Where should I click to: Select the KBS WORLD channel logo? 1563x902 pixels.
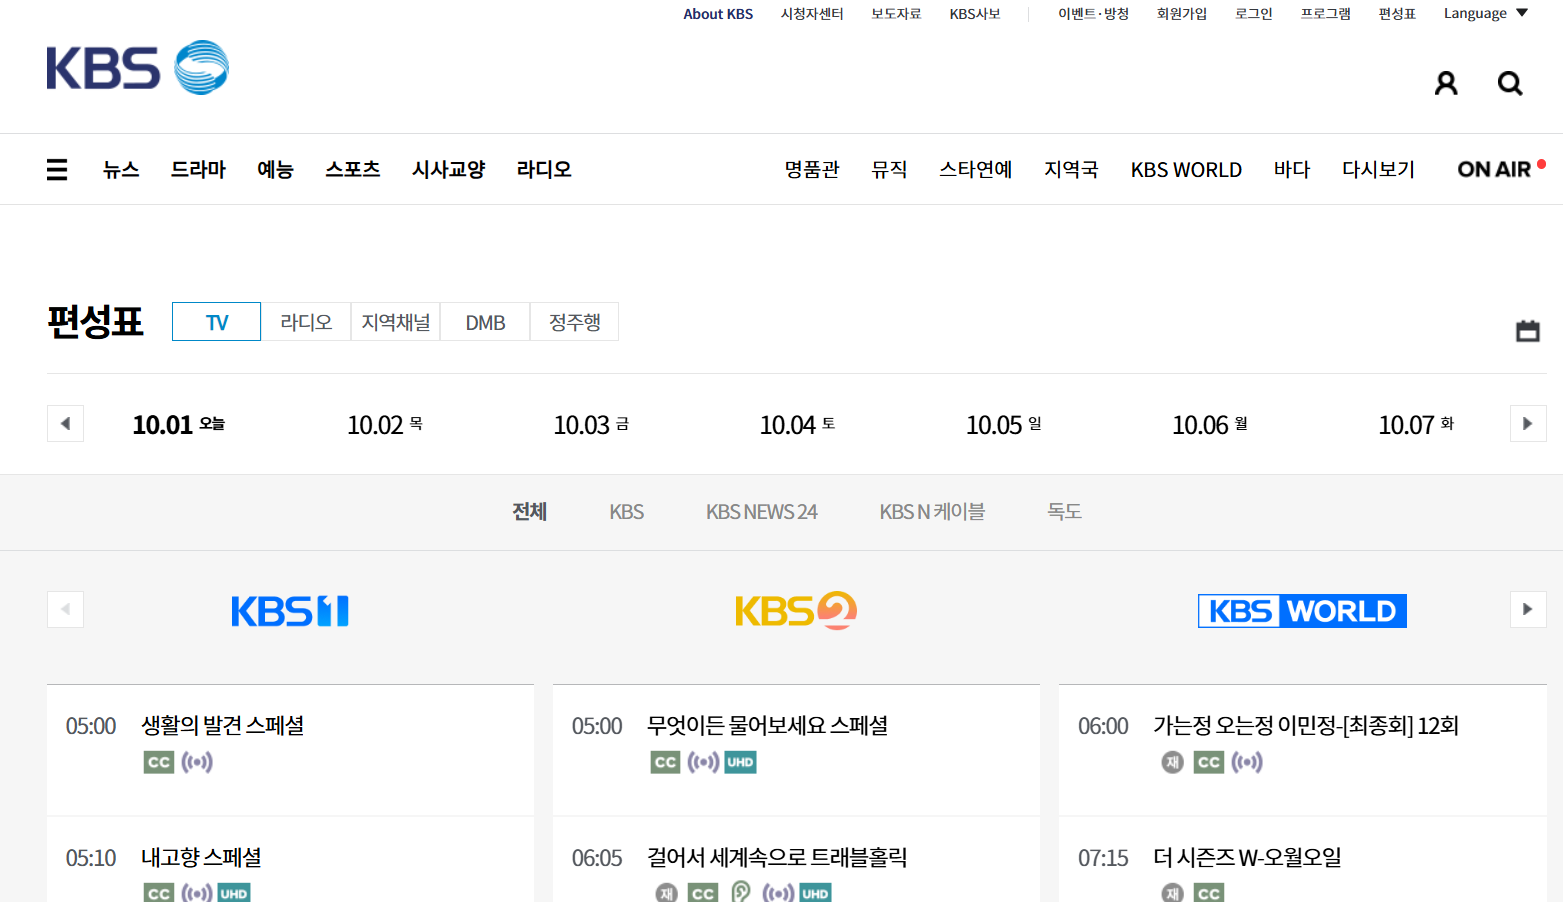[x=1302, y=611]
